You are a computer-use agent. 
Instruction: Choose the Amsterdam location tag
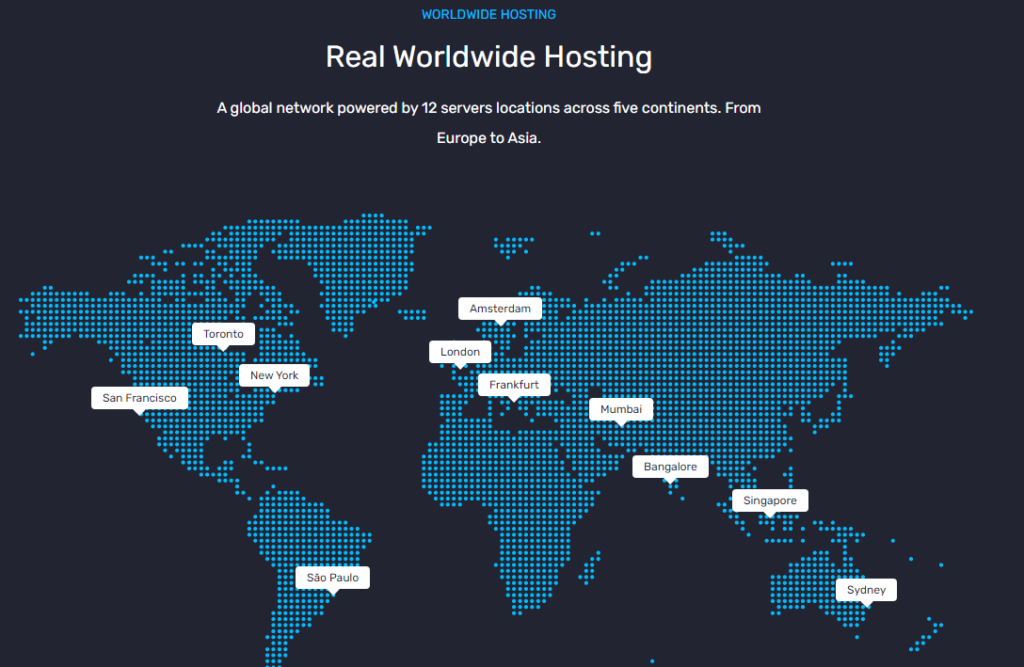(x=500, y=308)
